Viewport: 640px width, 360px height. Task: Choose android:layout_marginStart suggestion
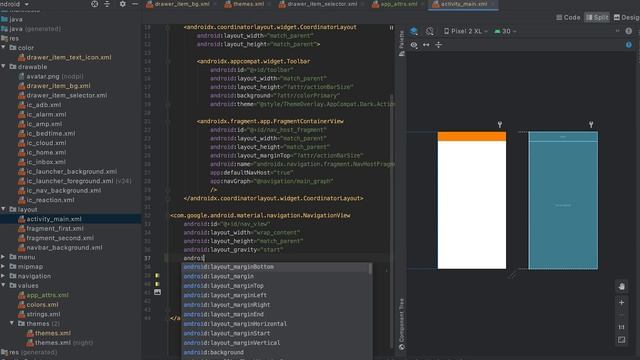click(276, 333)
